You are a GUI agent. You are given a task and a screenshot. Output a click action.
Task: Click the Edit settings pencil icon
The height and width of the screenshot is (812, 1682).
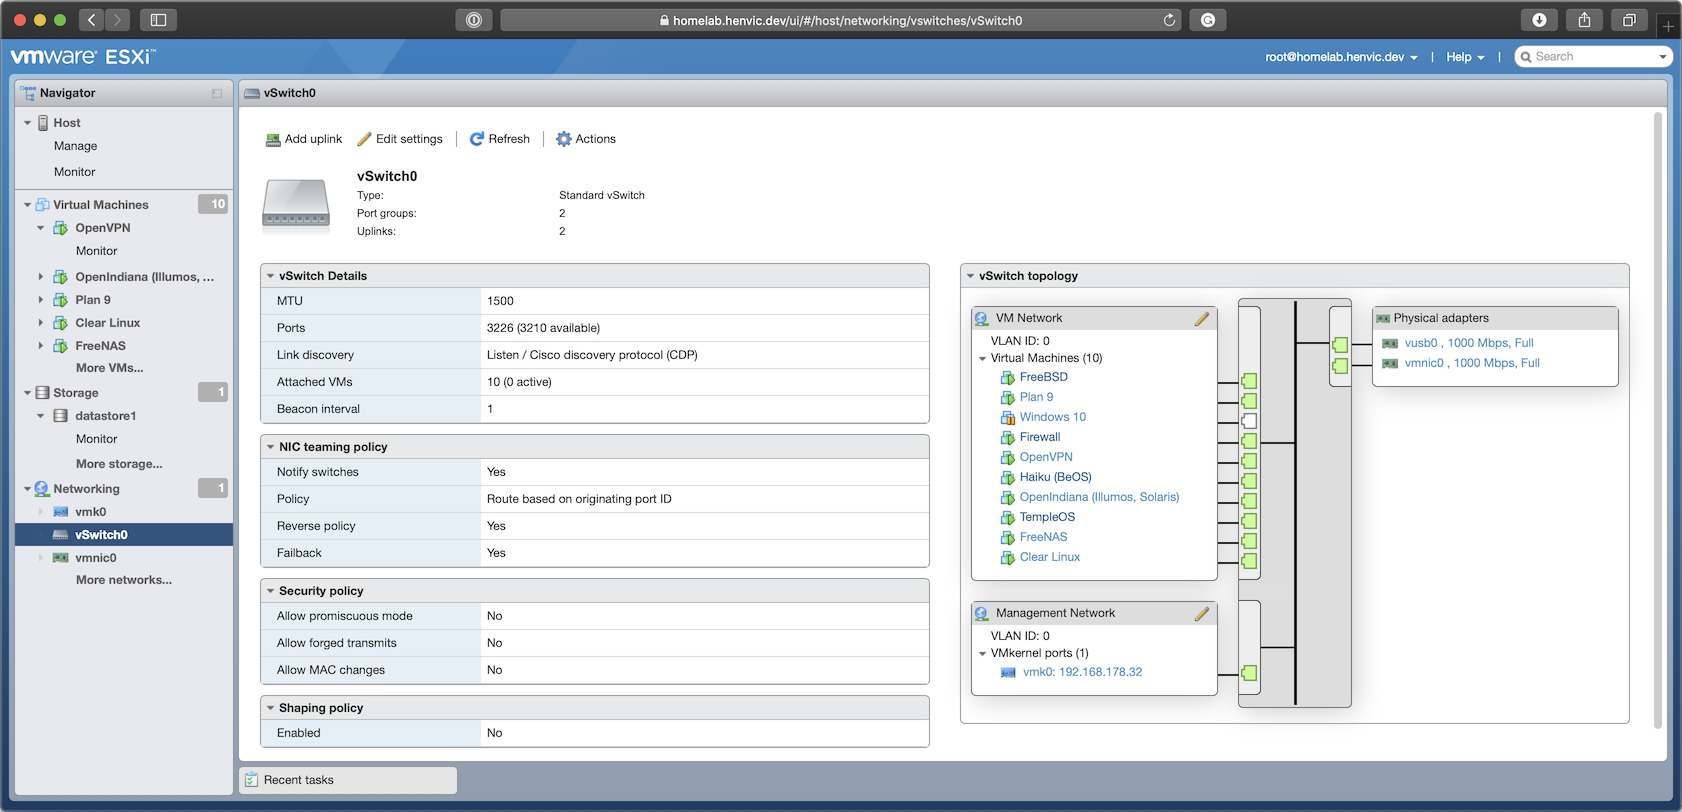coord(364,139)
